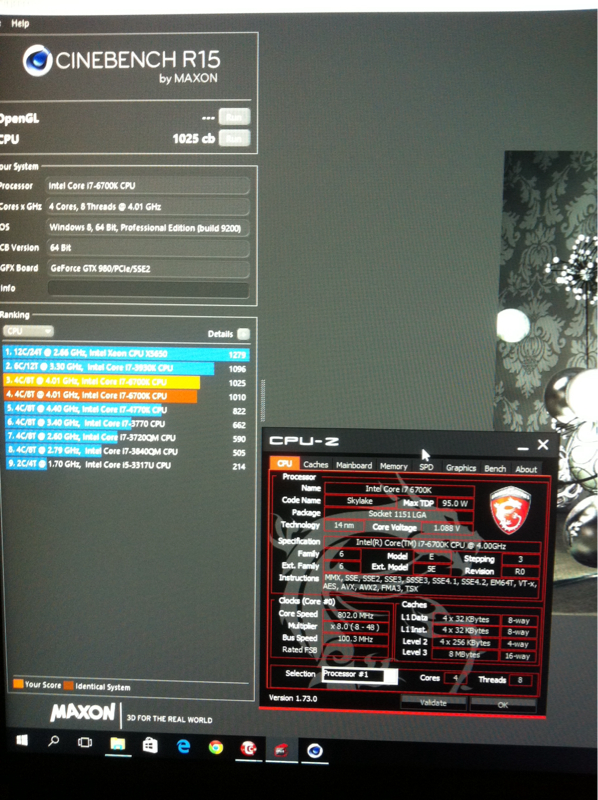Toggle the Details checkbox in the Ranking panel
This screenshot has height=800, width=598.
pos(244,334)
